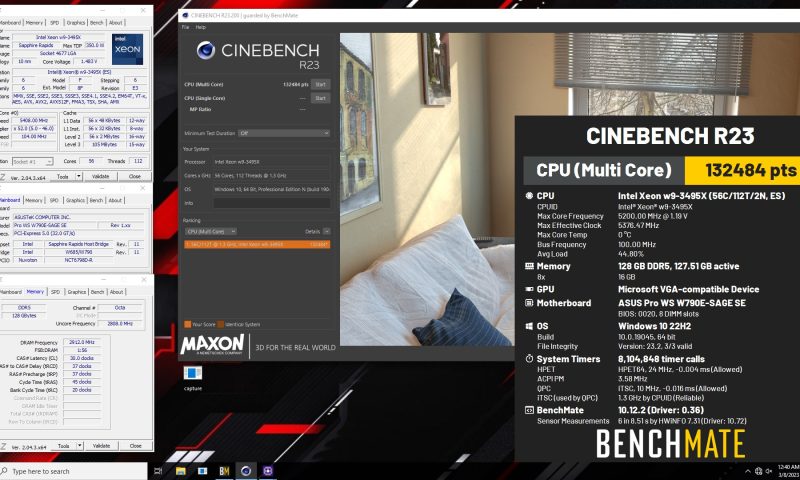The image size is (800, 480).
Task: Click the Your Score orange legend swatch
Action: click(187, 324)
